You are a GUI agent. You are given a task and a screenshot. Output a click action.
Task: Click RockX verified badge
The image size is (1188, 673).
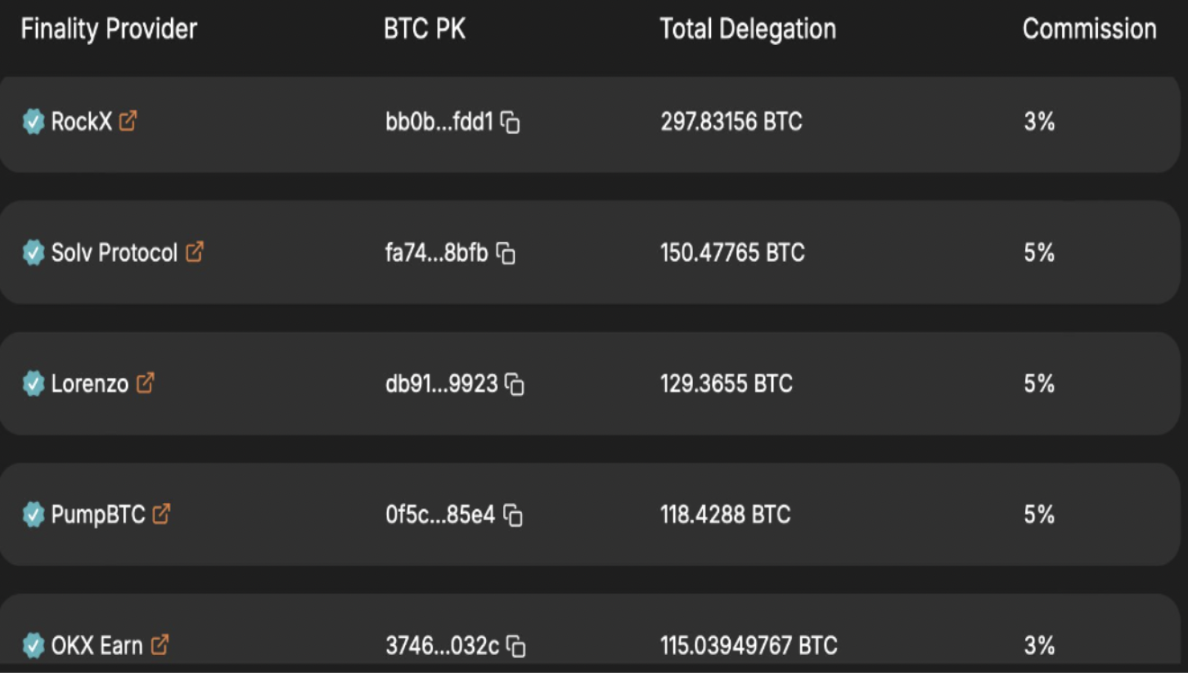33,121
